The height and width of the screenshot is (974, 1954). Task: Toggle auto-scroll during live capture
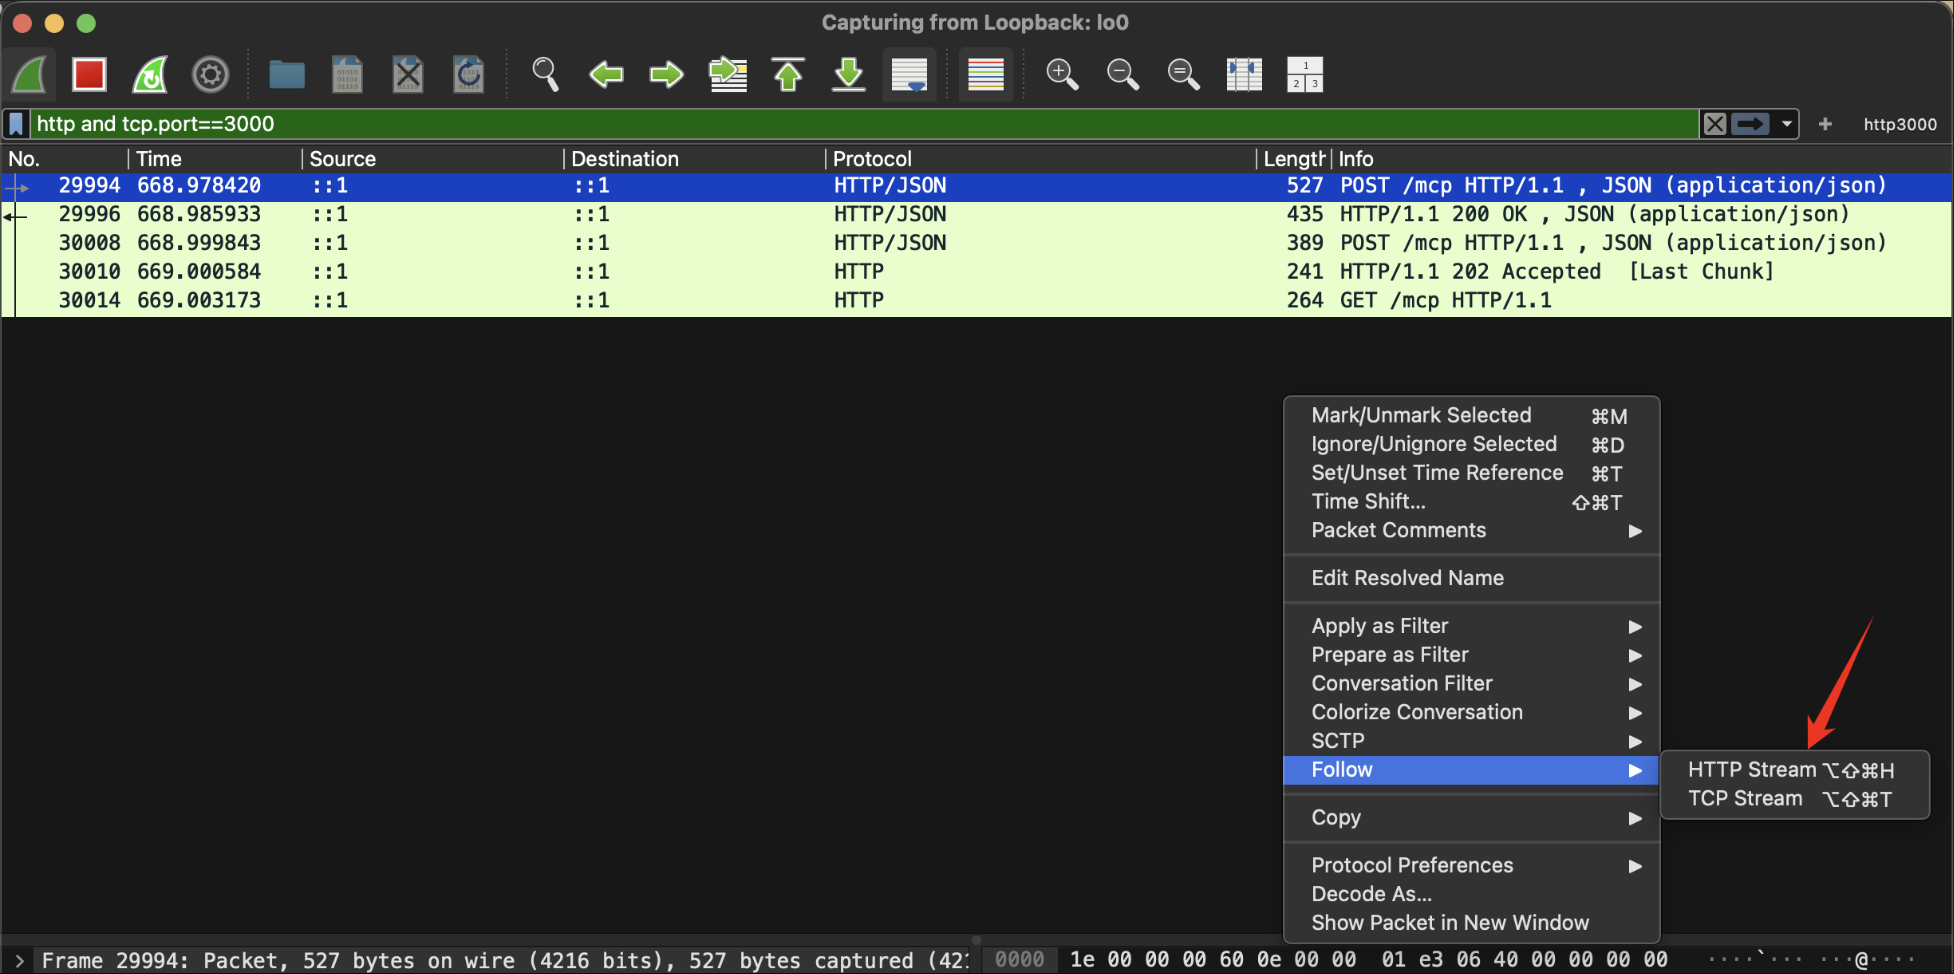coord(909,74)
